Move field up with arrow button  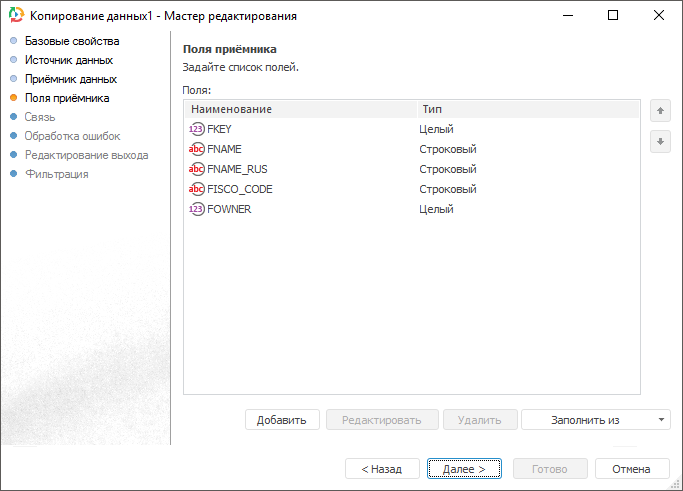click(x=660, y=110)
